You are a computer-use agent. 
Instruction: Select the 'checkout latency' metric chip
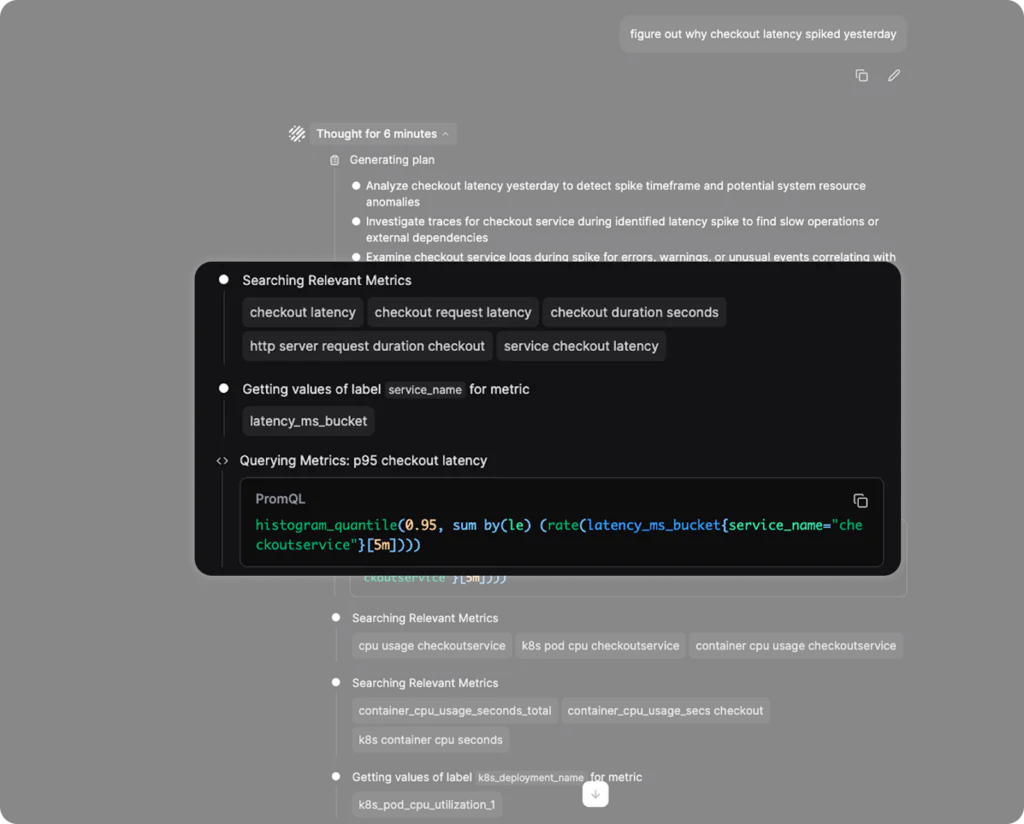tap(302, 312)
